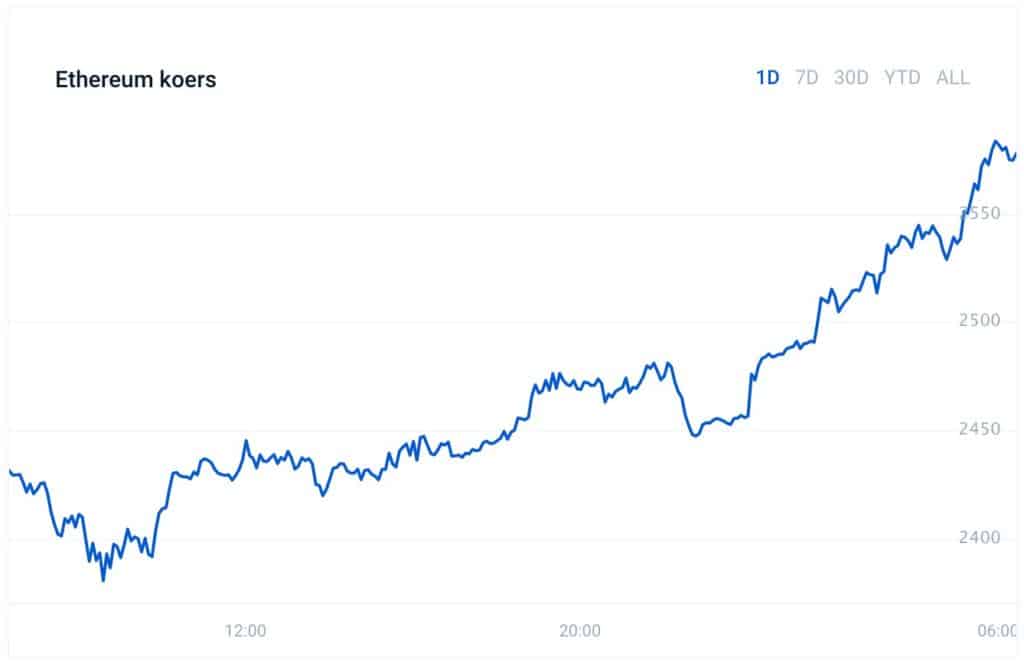View the ALL time range
The height and width of the screenshot is (664, 1024).
(952, 78)
